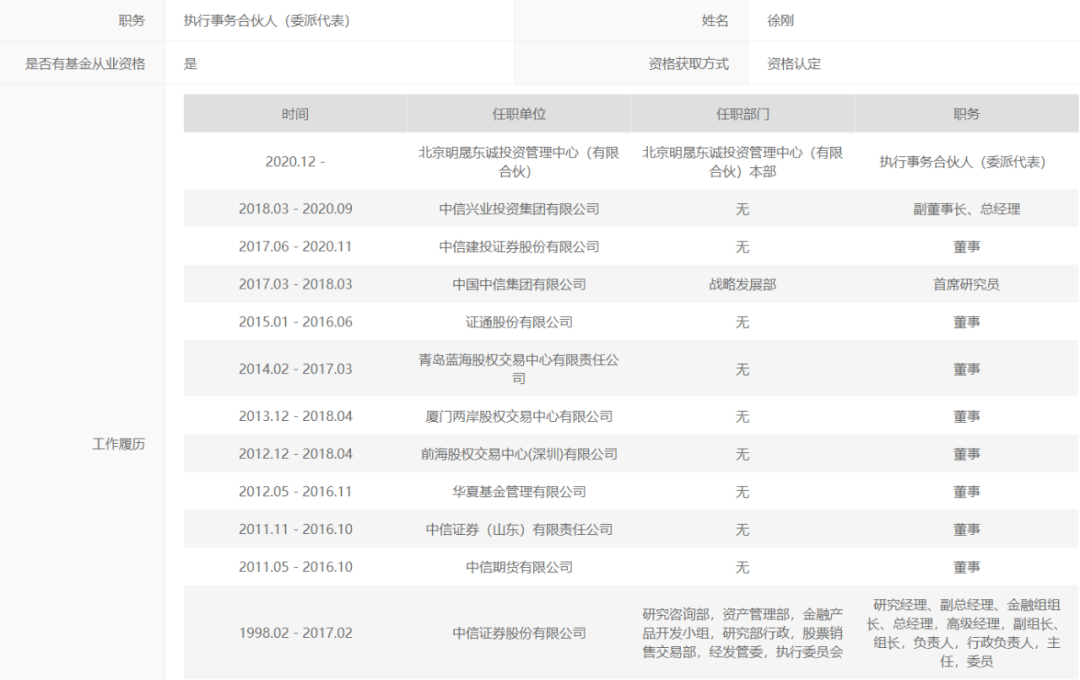Click 执行事务合伙人（委派代表） beside 姓名 label

point(267,21)
